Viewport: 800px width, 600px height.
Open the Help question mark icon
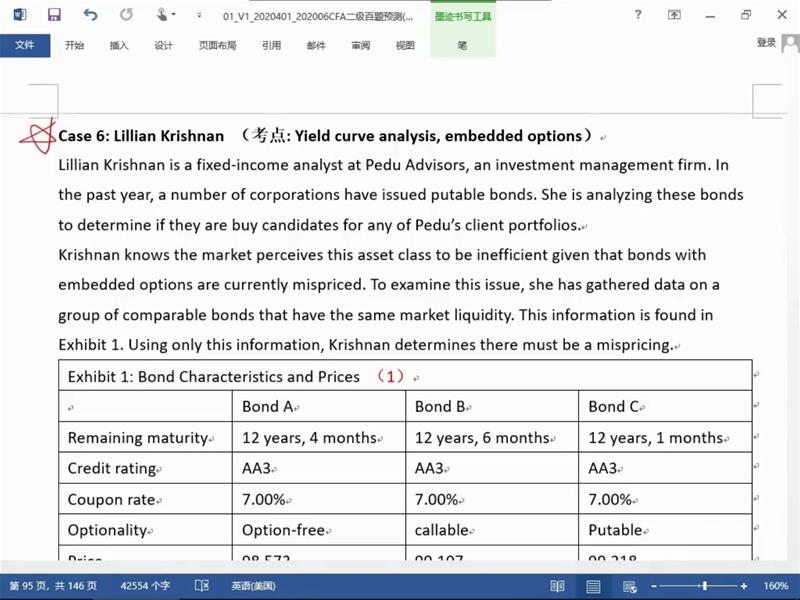click(x=638, y=15)
